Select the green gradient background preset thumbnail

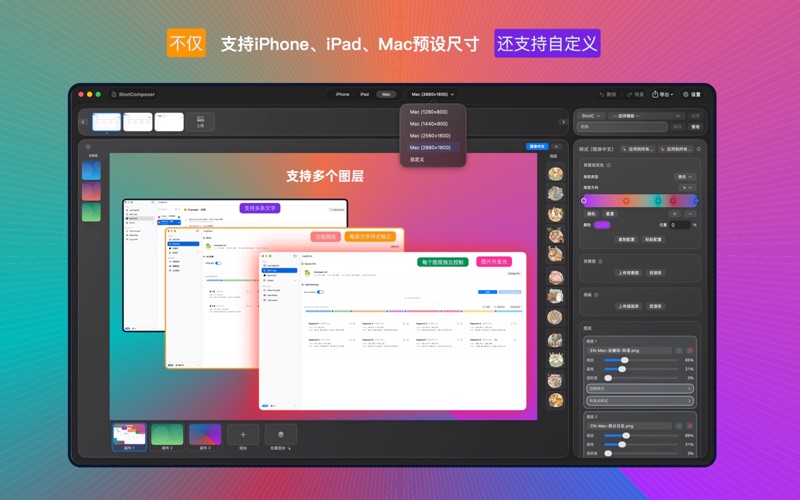92,212
